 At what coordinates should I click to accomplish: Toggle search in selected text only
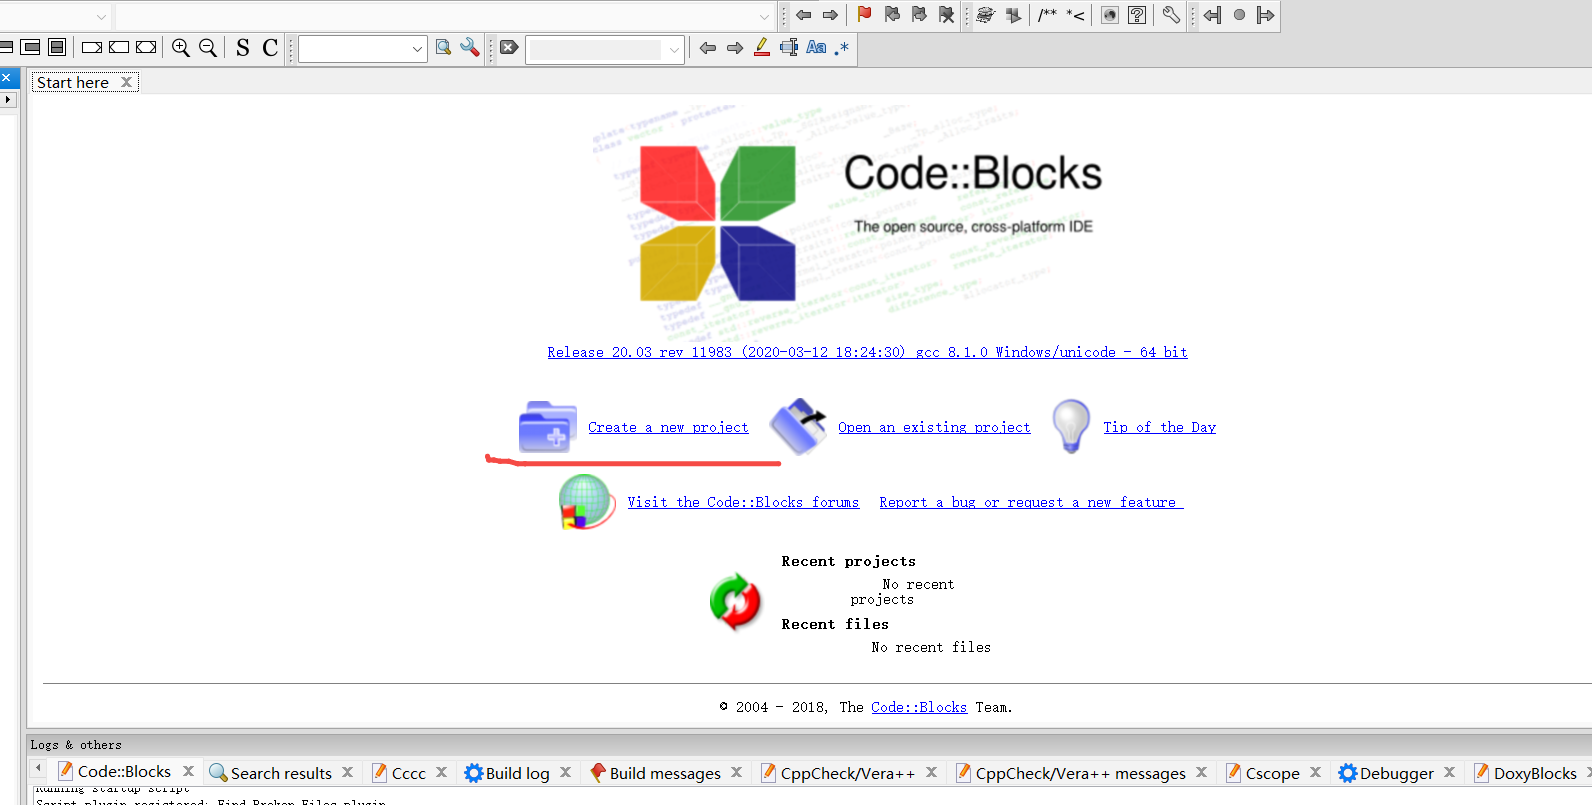789,48
